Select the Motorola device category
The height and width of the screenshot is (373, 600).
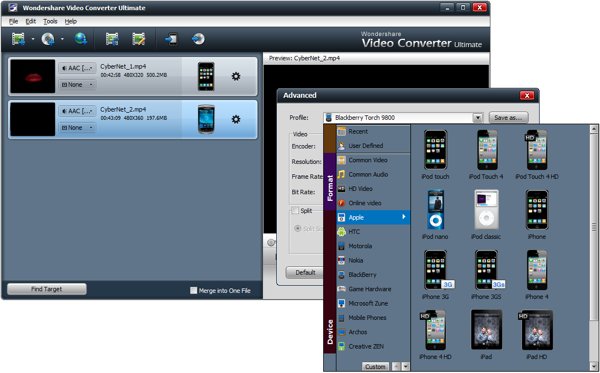(373, 246)
